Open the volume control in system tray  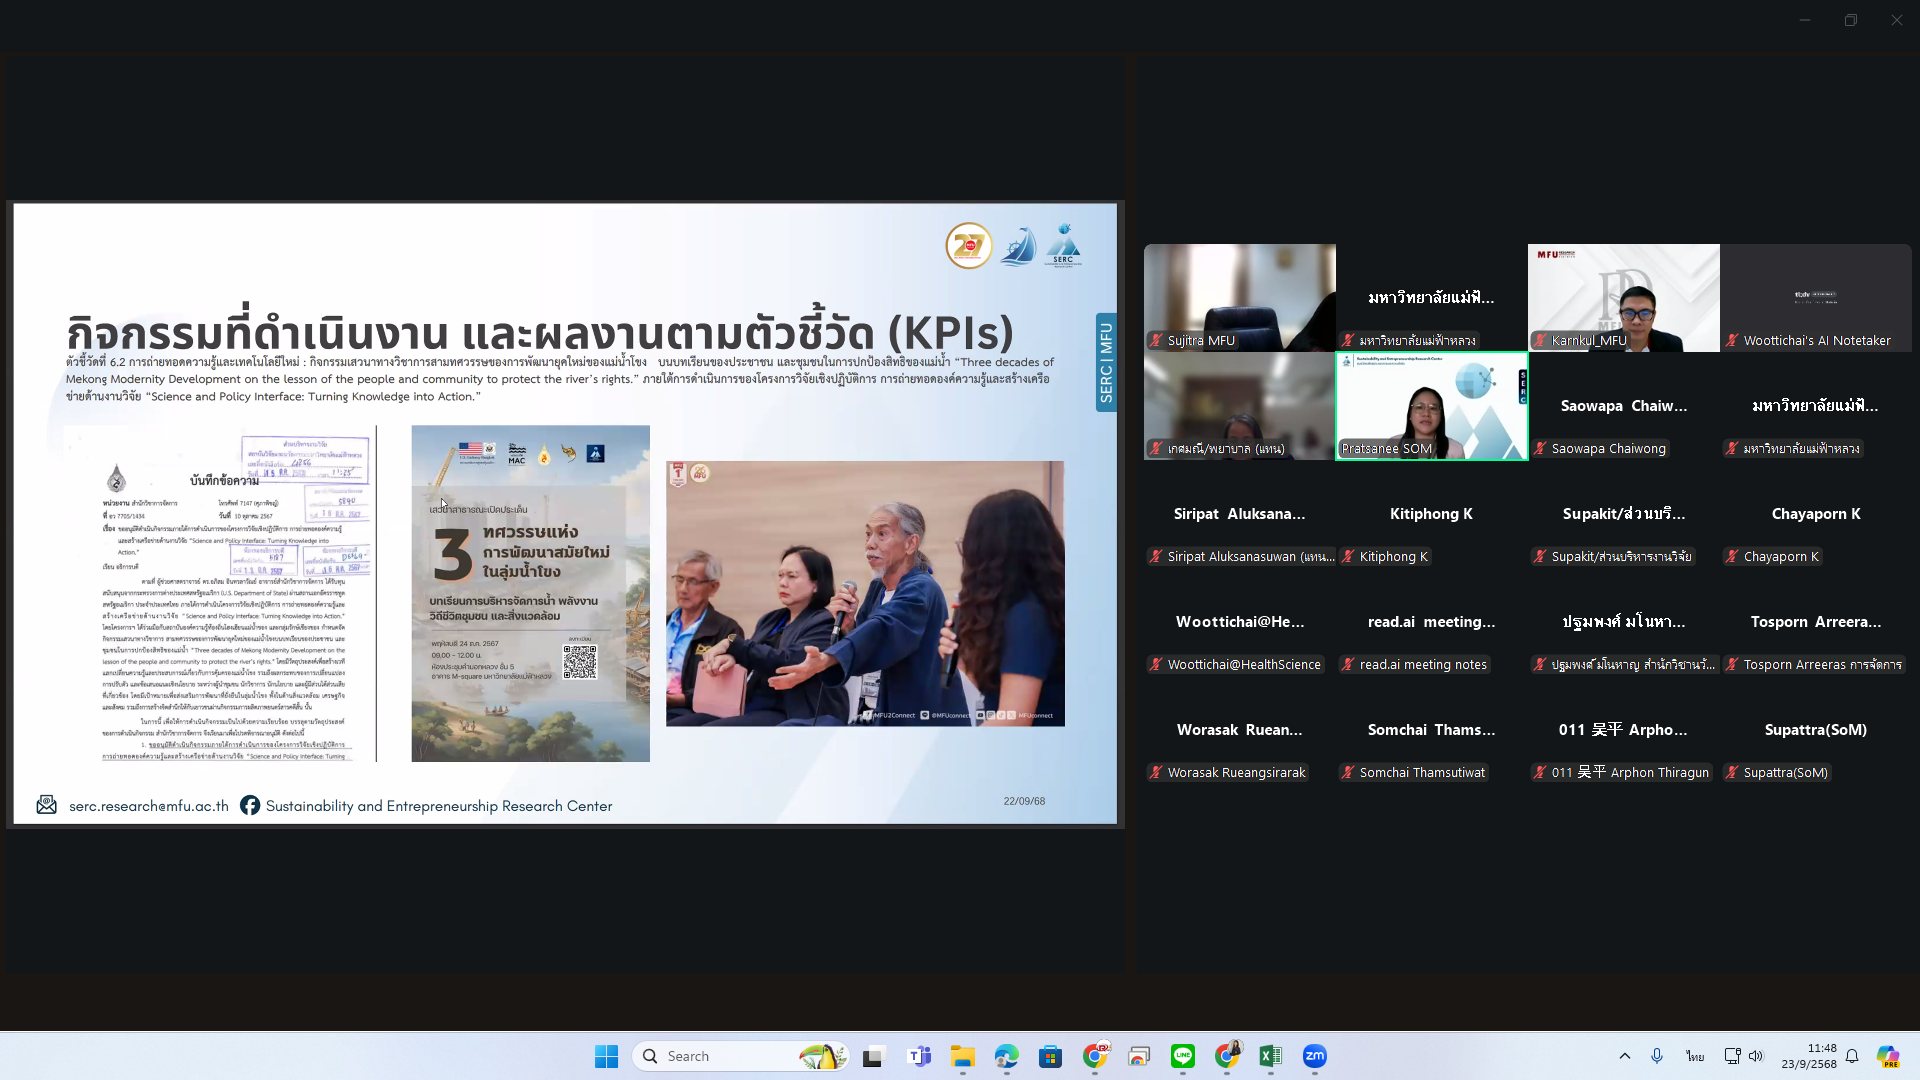[1755, 1056]
